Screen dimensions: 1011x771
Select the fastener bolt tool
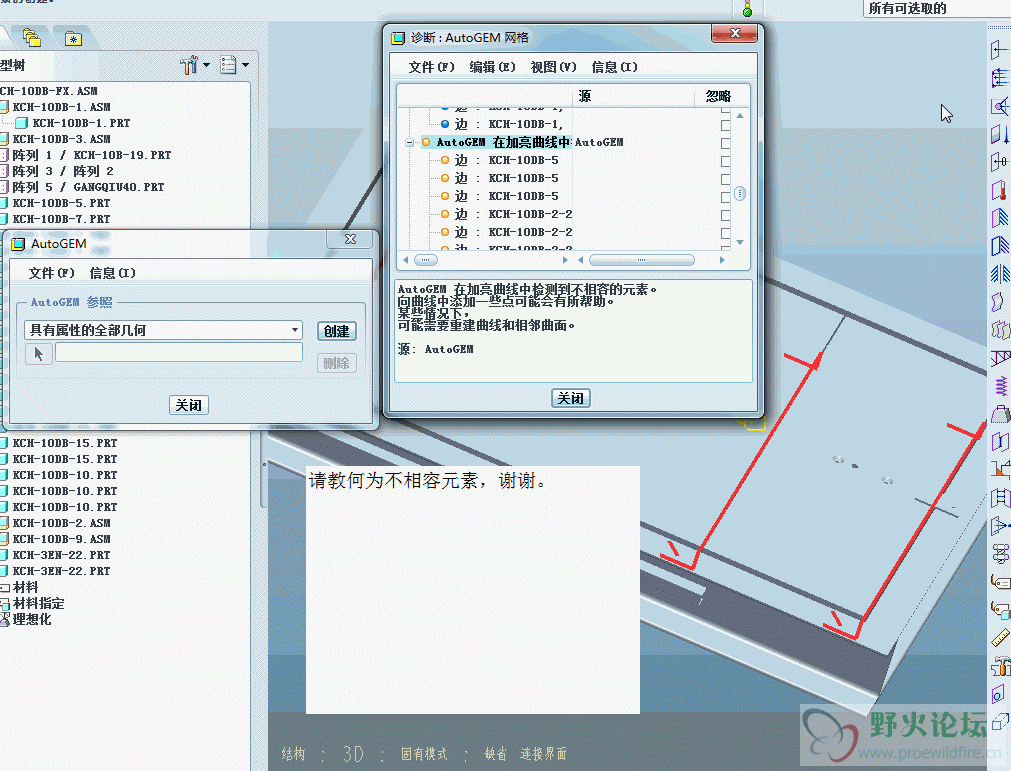(x=999, y=553)
